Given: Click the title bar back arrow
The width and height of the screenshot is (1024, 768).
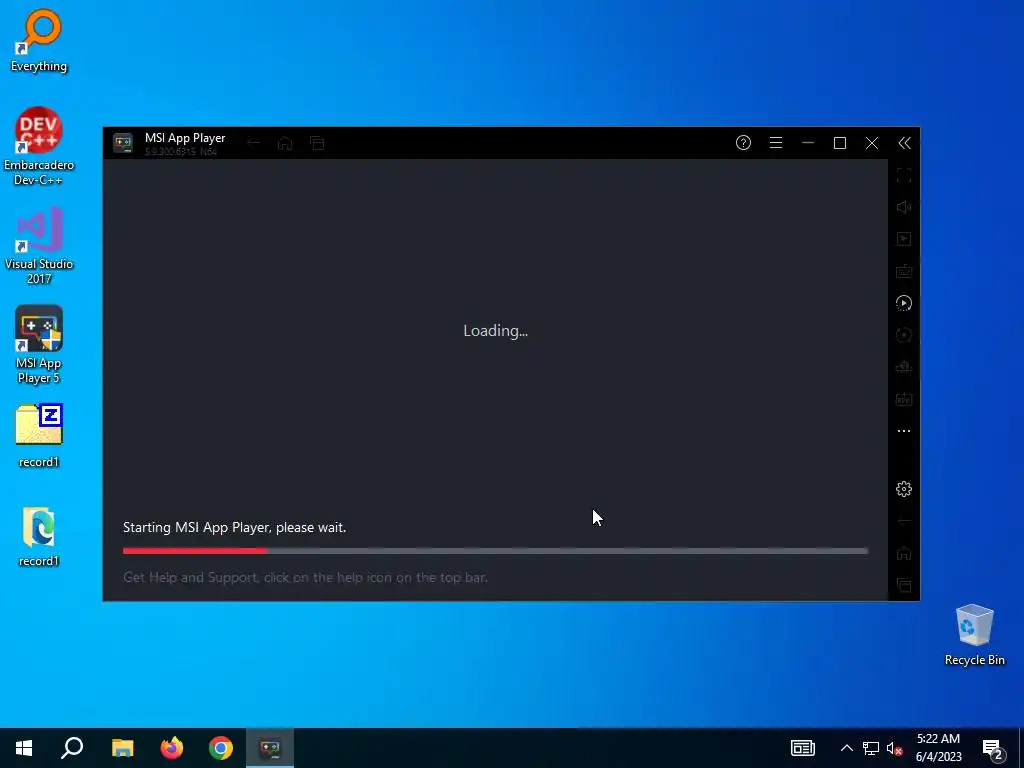Looking at the screenshot, I should pos(253,143).
